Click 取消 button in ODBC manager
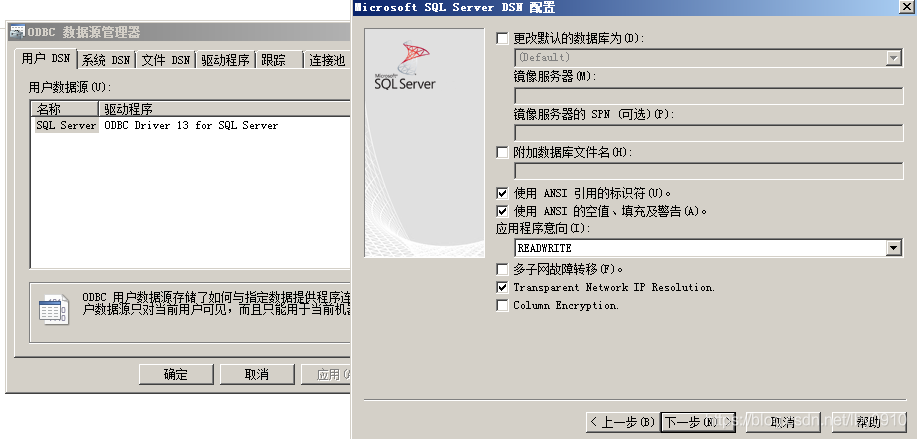The height and width of the screenshot is (439, 917). coord(257,375)
